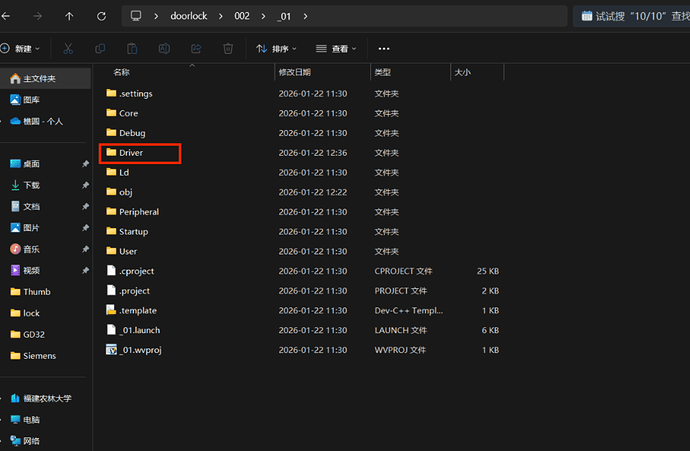This screenshot has width=690, height=451.
Task: Click the Refresh button in navigation bar
Action: pyautogui.click(x=101, y=16)
